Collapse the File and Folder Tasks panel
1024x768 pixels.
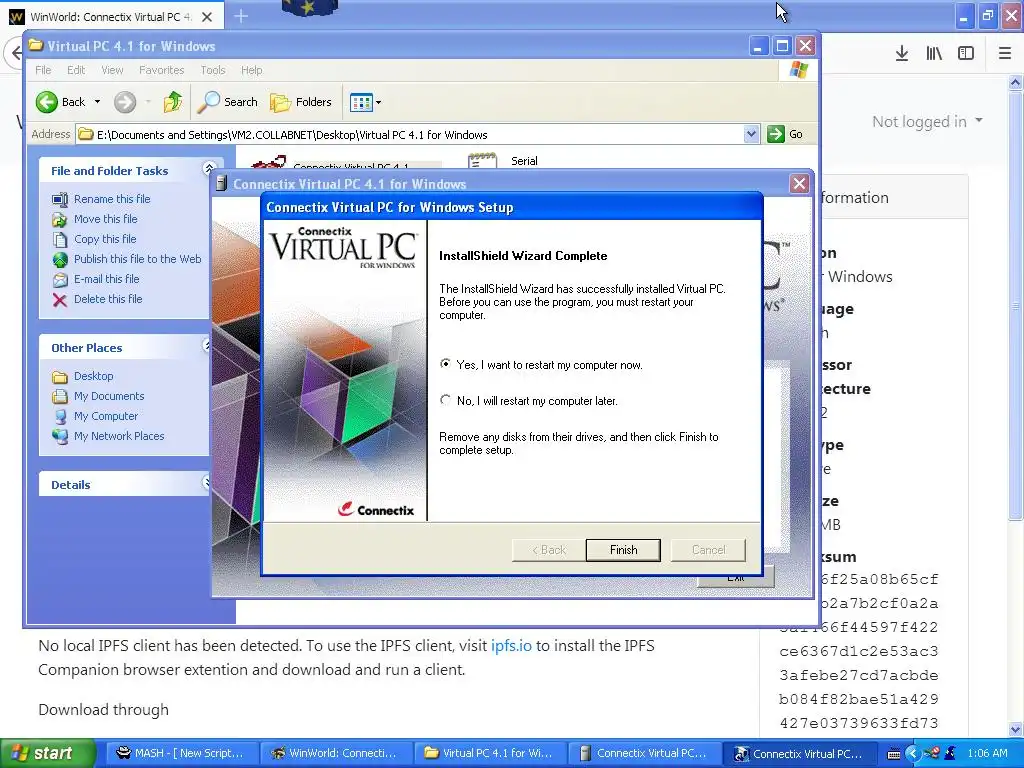pos(209,169)
